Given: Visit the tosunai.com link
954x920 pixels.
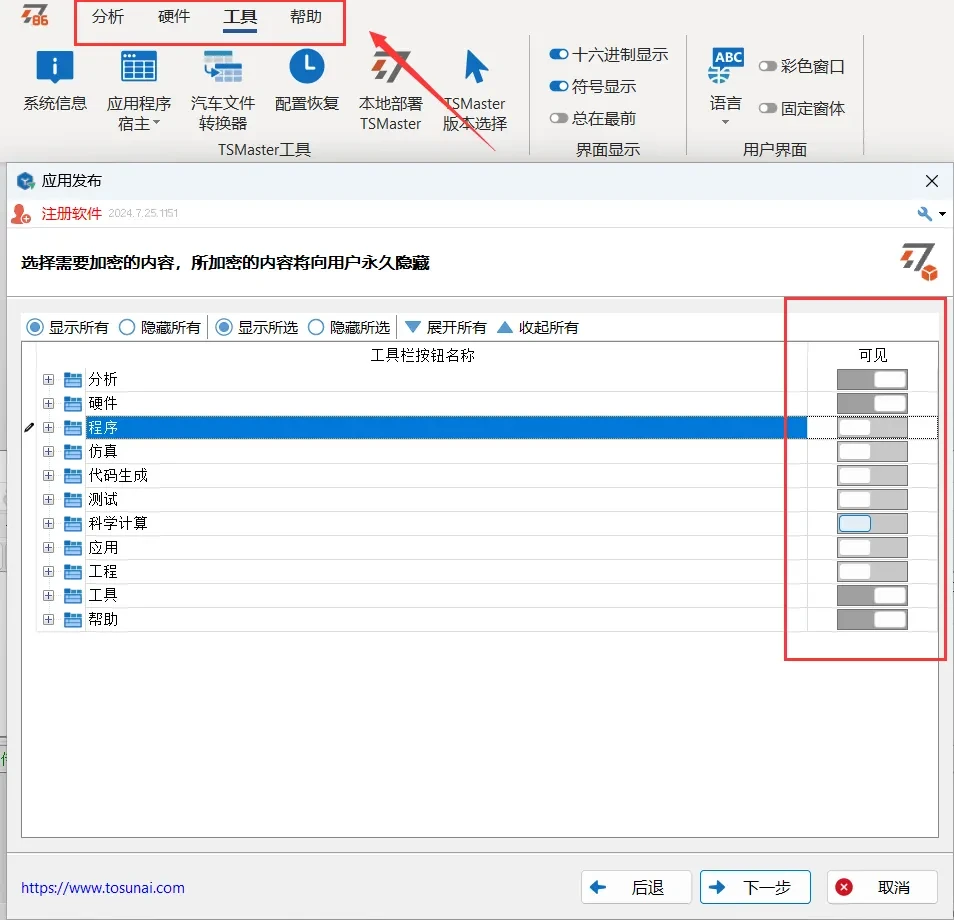Looking at the screenshot, I should pos(100,886).
